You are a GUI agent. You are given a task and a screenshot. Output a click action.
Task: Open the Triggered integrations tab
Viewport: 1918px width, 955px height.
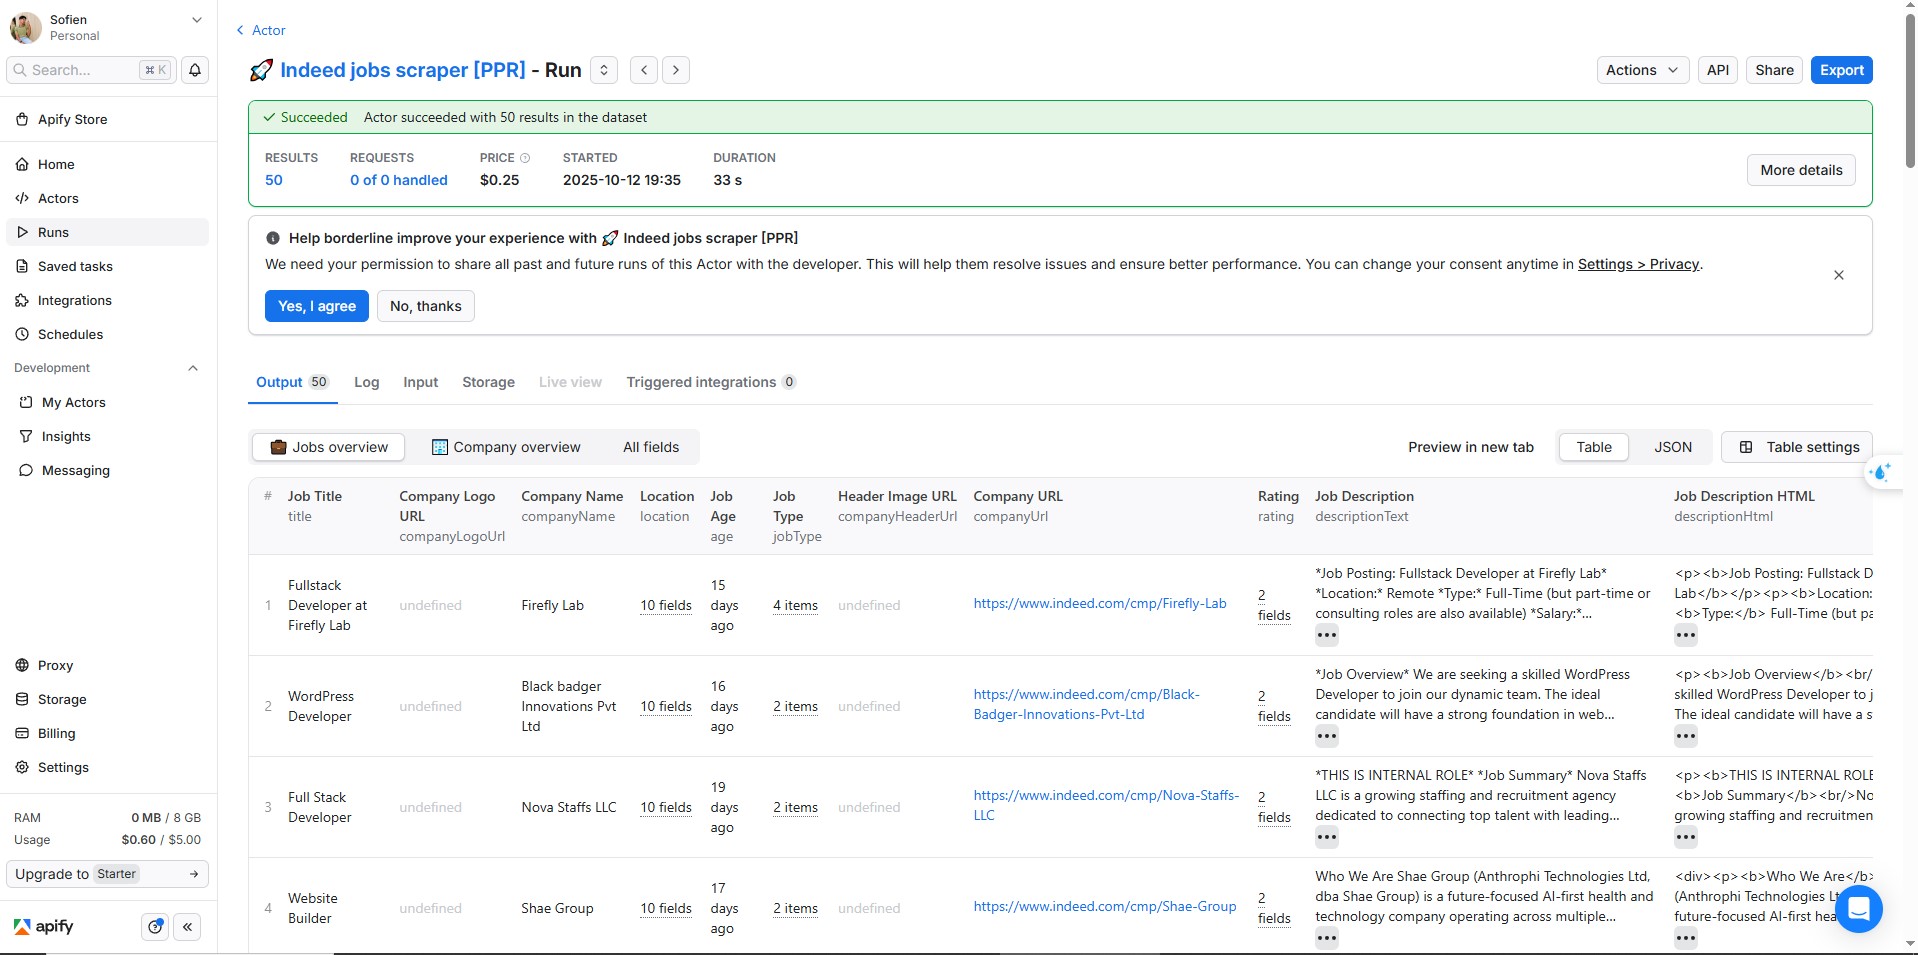pyautogui.click(x=711, y=382)
